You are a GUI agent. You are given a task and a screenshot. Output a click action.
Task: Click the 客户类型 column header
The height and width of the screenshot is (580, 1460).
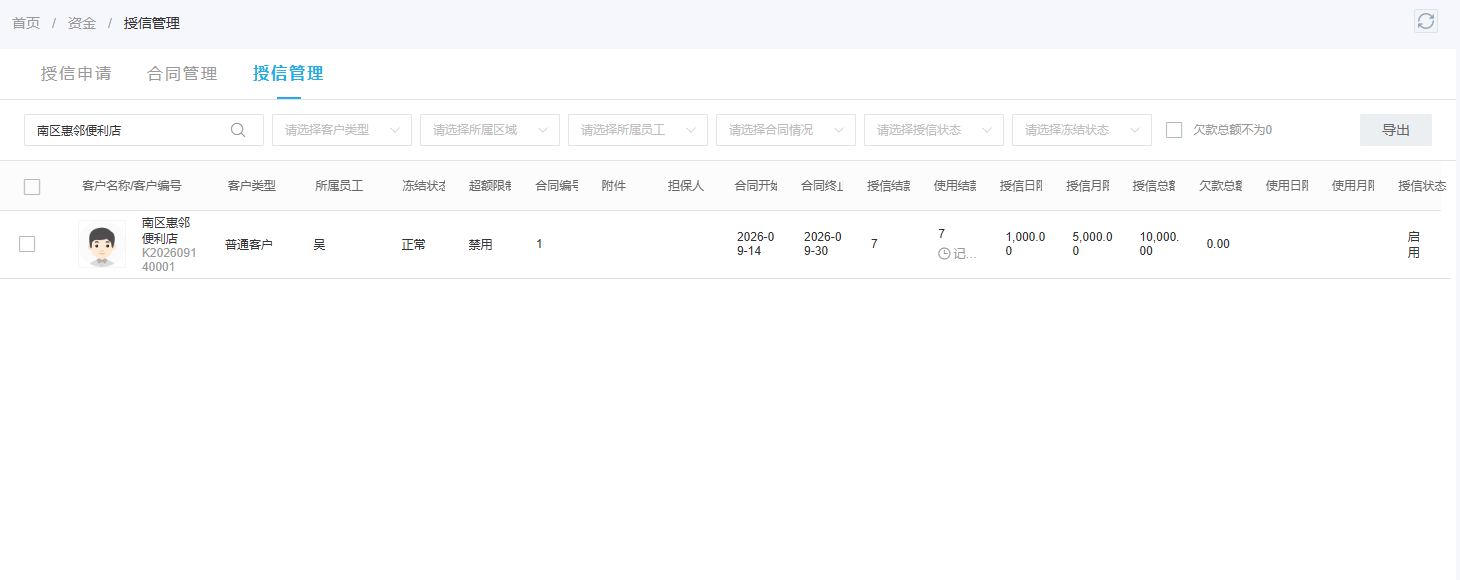click(252, 186)
